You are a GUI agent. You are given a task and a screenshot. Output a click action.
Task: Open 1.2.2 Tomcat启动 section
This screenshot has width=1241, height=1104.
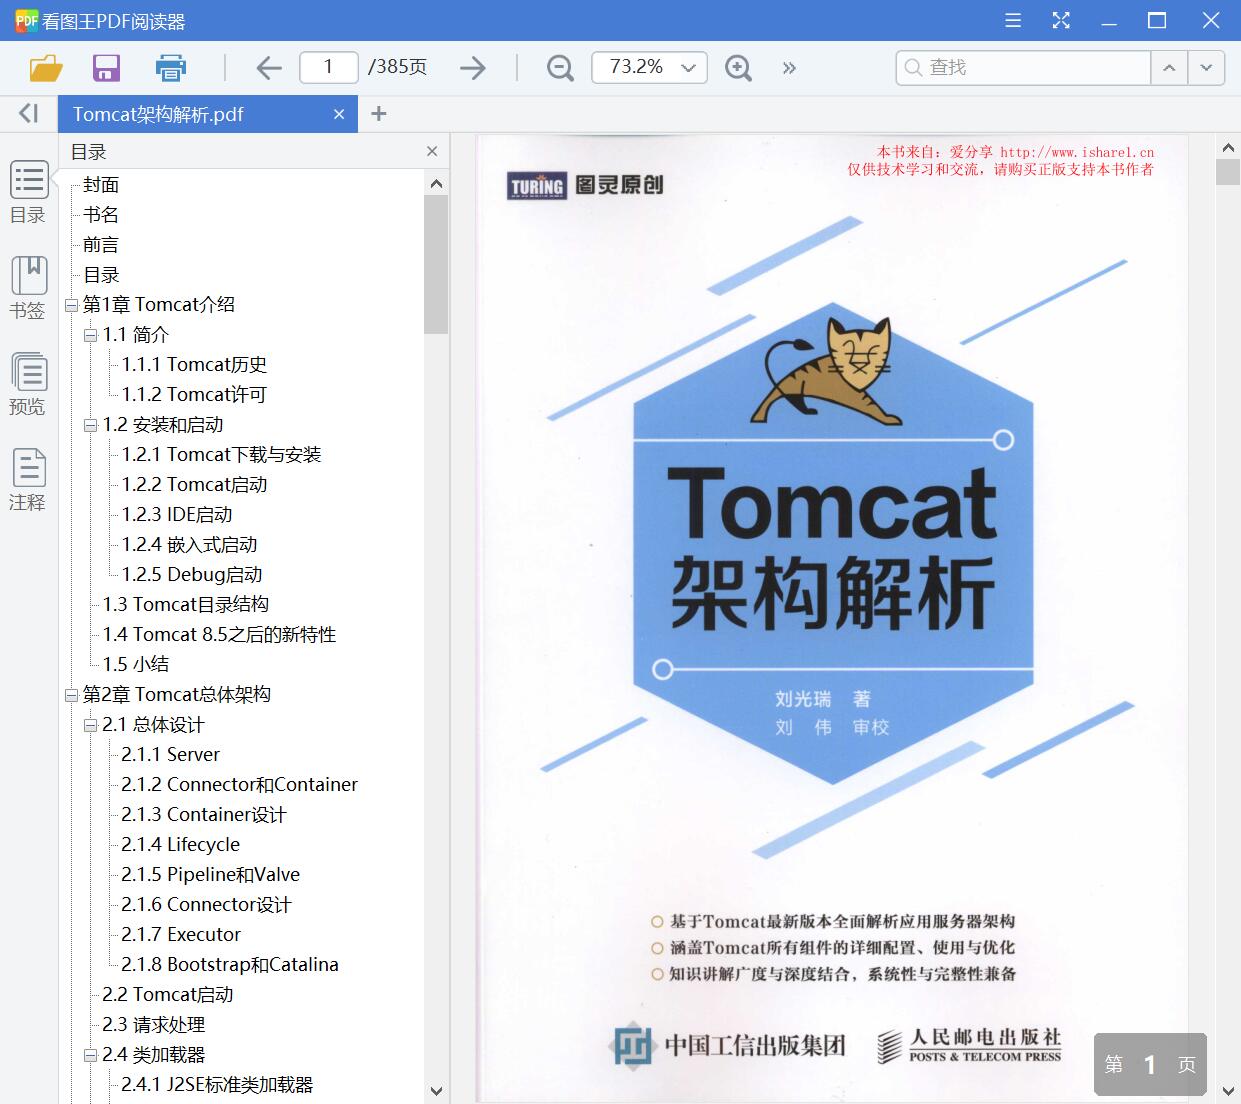click(194, 485)
